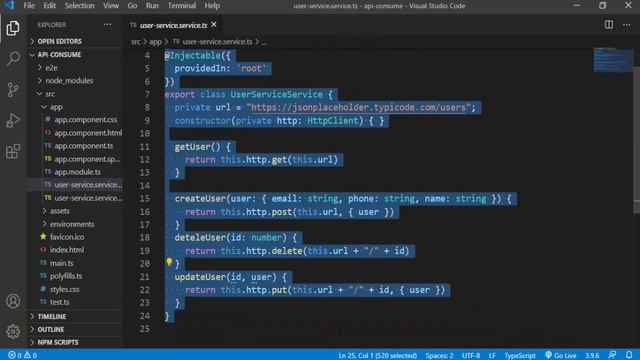Click TypeScript version 3.9.6
The image size is (640, 360).
tap(592, 355)
